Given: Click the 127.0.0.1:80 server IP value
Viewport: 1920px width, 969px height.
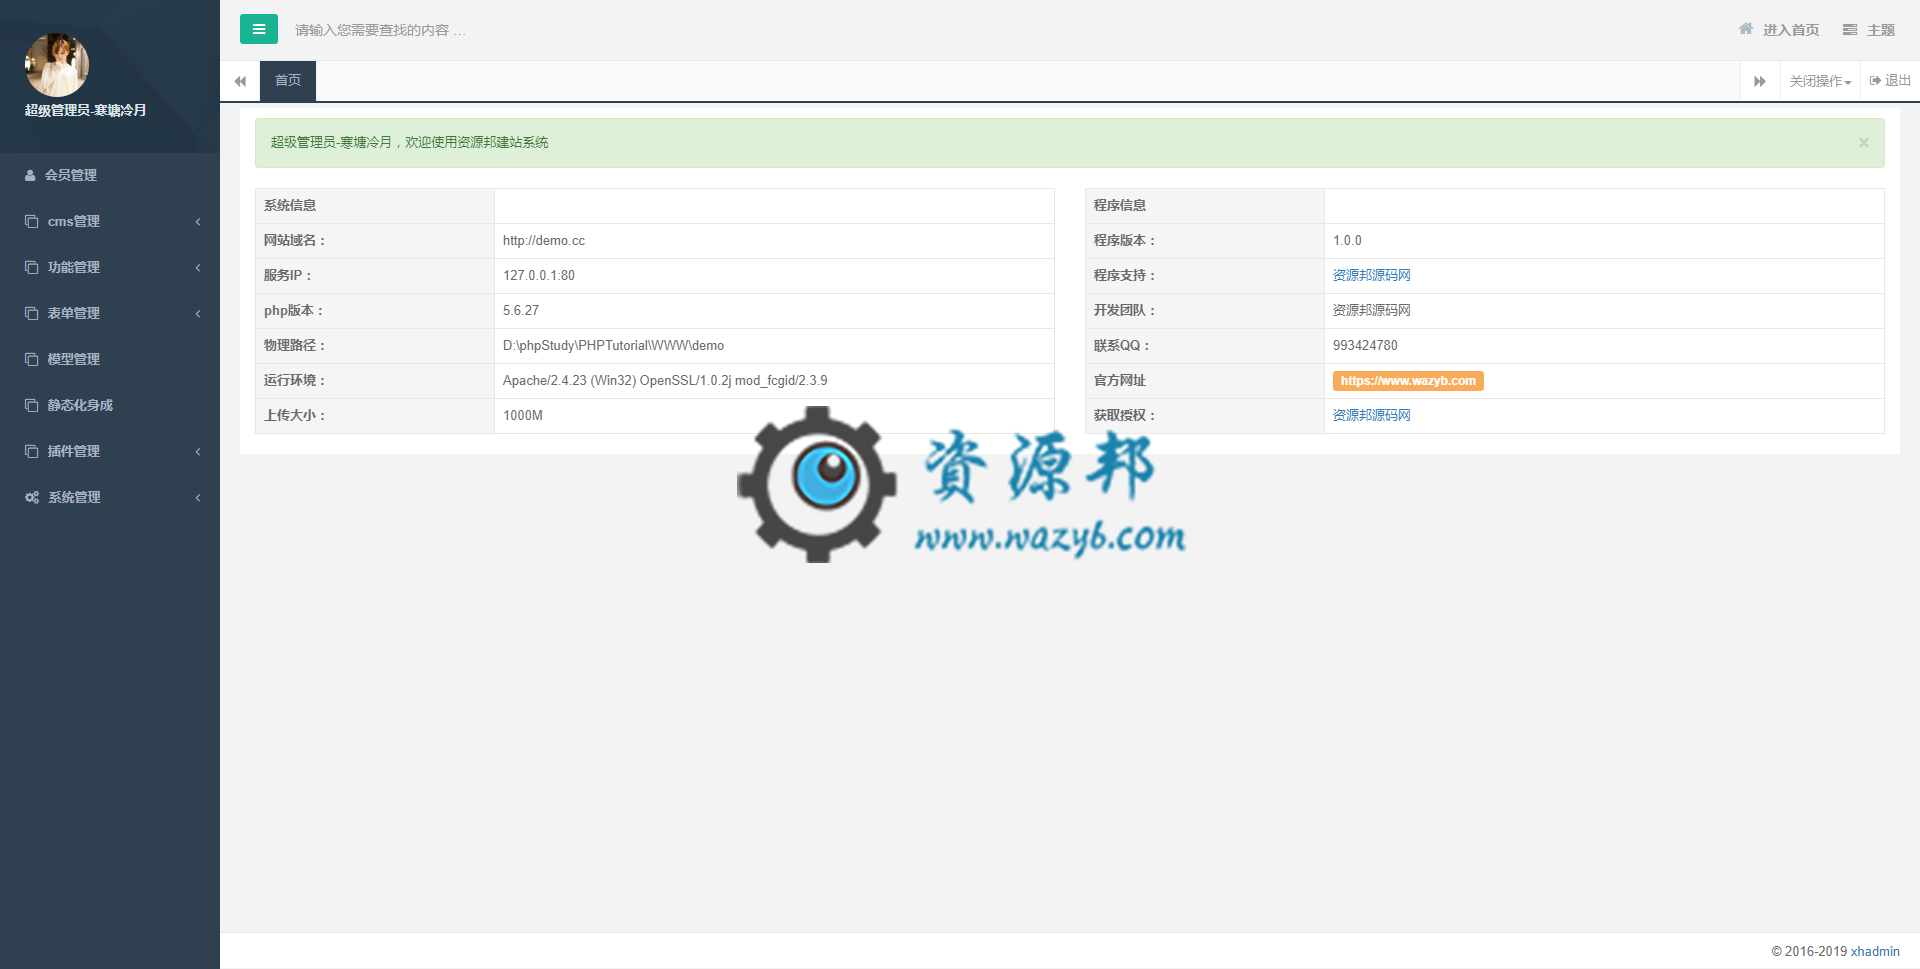Looking at the screenshot, I should click(539, 275).
